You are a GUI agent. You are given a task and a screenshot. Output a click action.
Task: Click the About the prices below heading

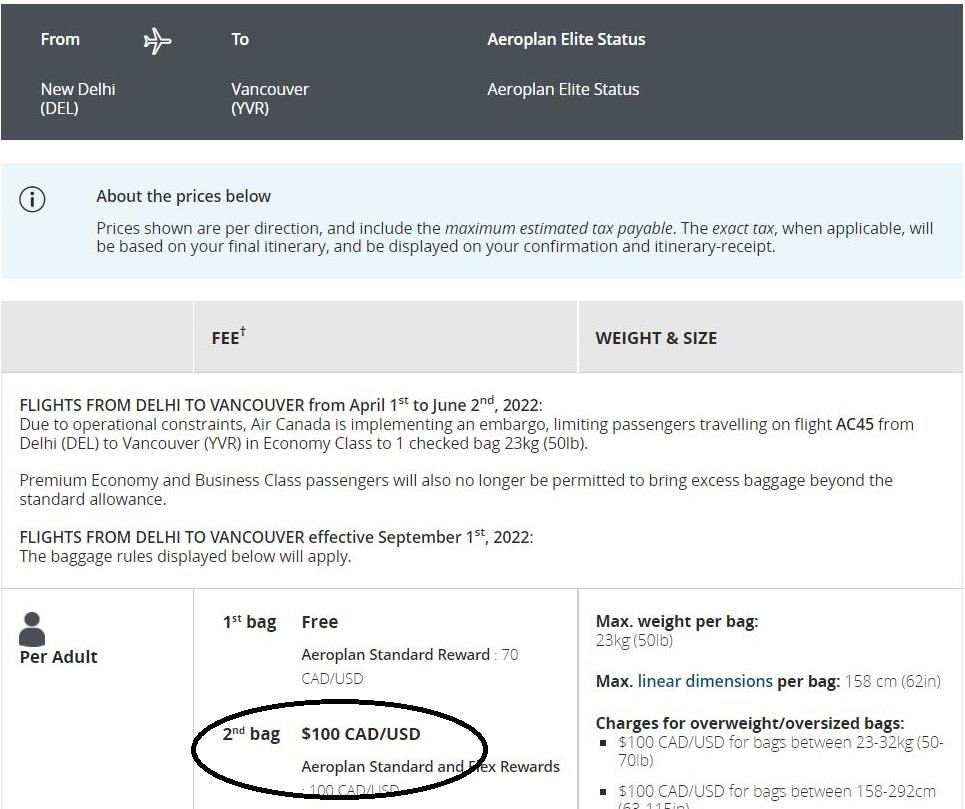pyautogui.click(x=183, y=196)
